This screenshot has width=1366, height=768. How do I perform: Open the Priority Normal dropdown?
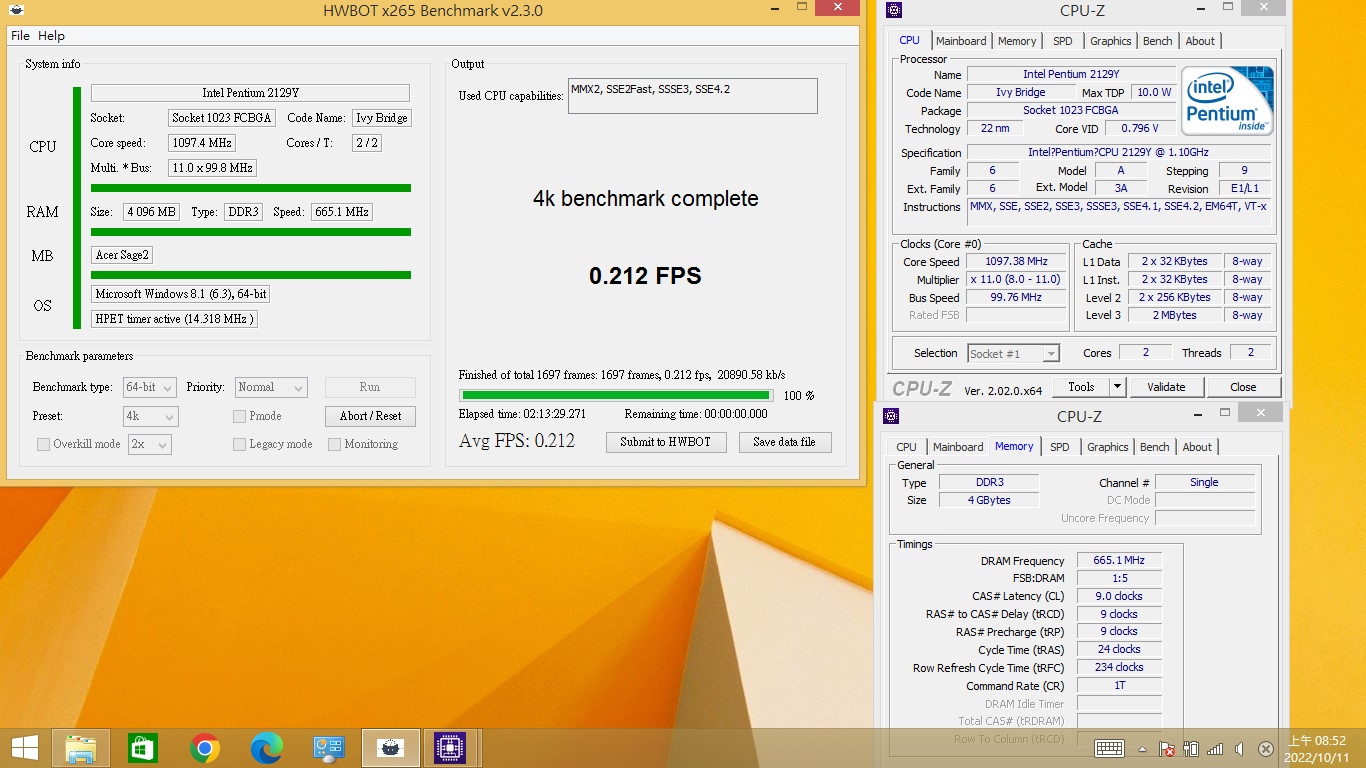click(x=271, y=387)
